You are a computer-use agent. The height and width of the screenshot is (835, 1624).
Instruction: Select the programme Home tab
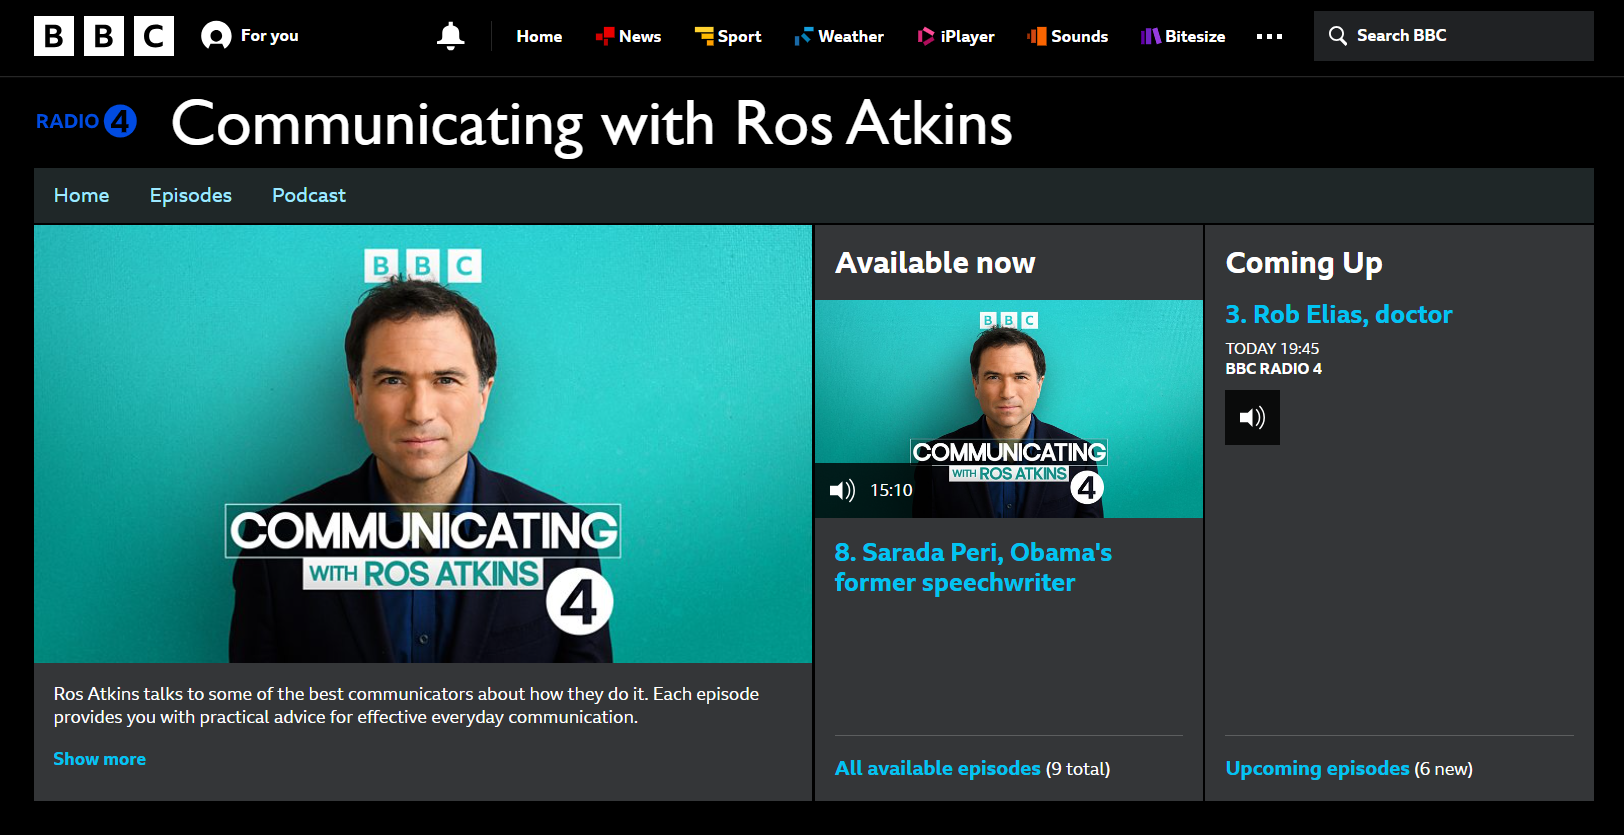tap(81, 195)
